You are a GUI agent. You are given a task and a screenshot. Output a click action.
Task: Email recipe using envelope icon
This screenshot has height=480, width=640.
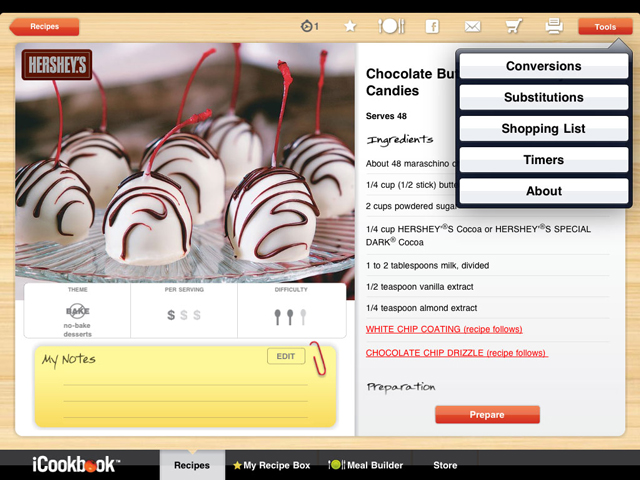473,27
